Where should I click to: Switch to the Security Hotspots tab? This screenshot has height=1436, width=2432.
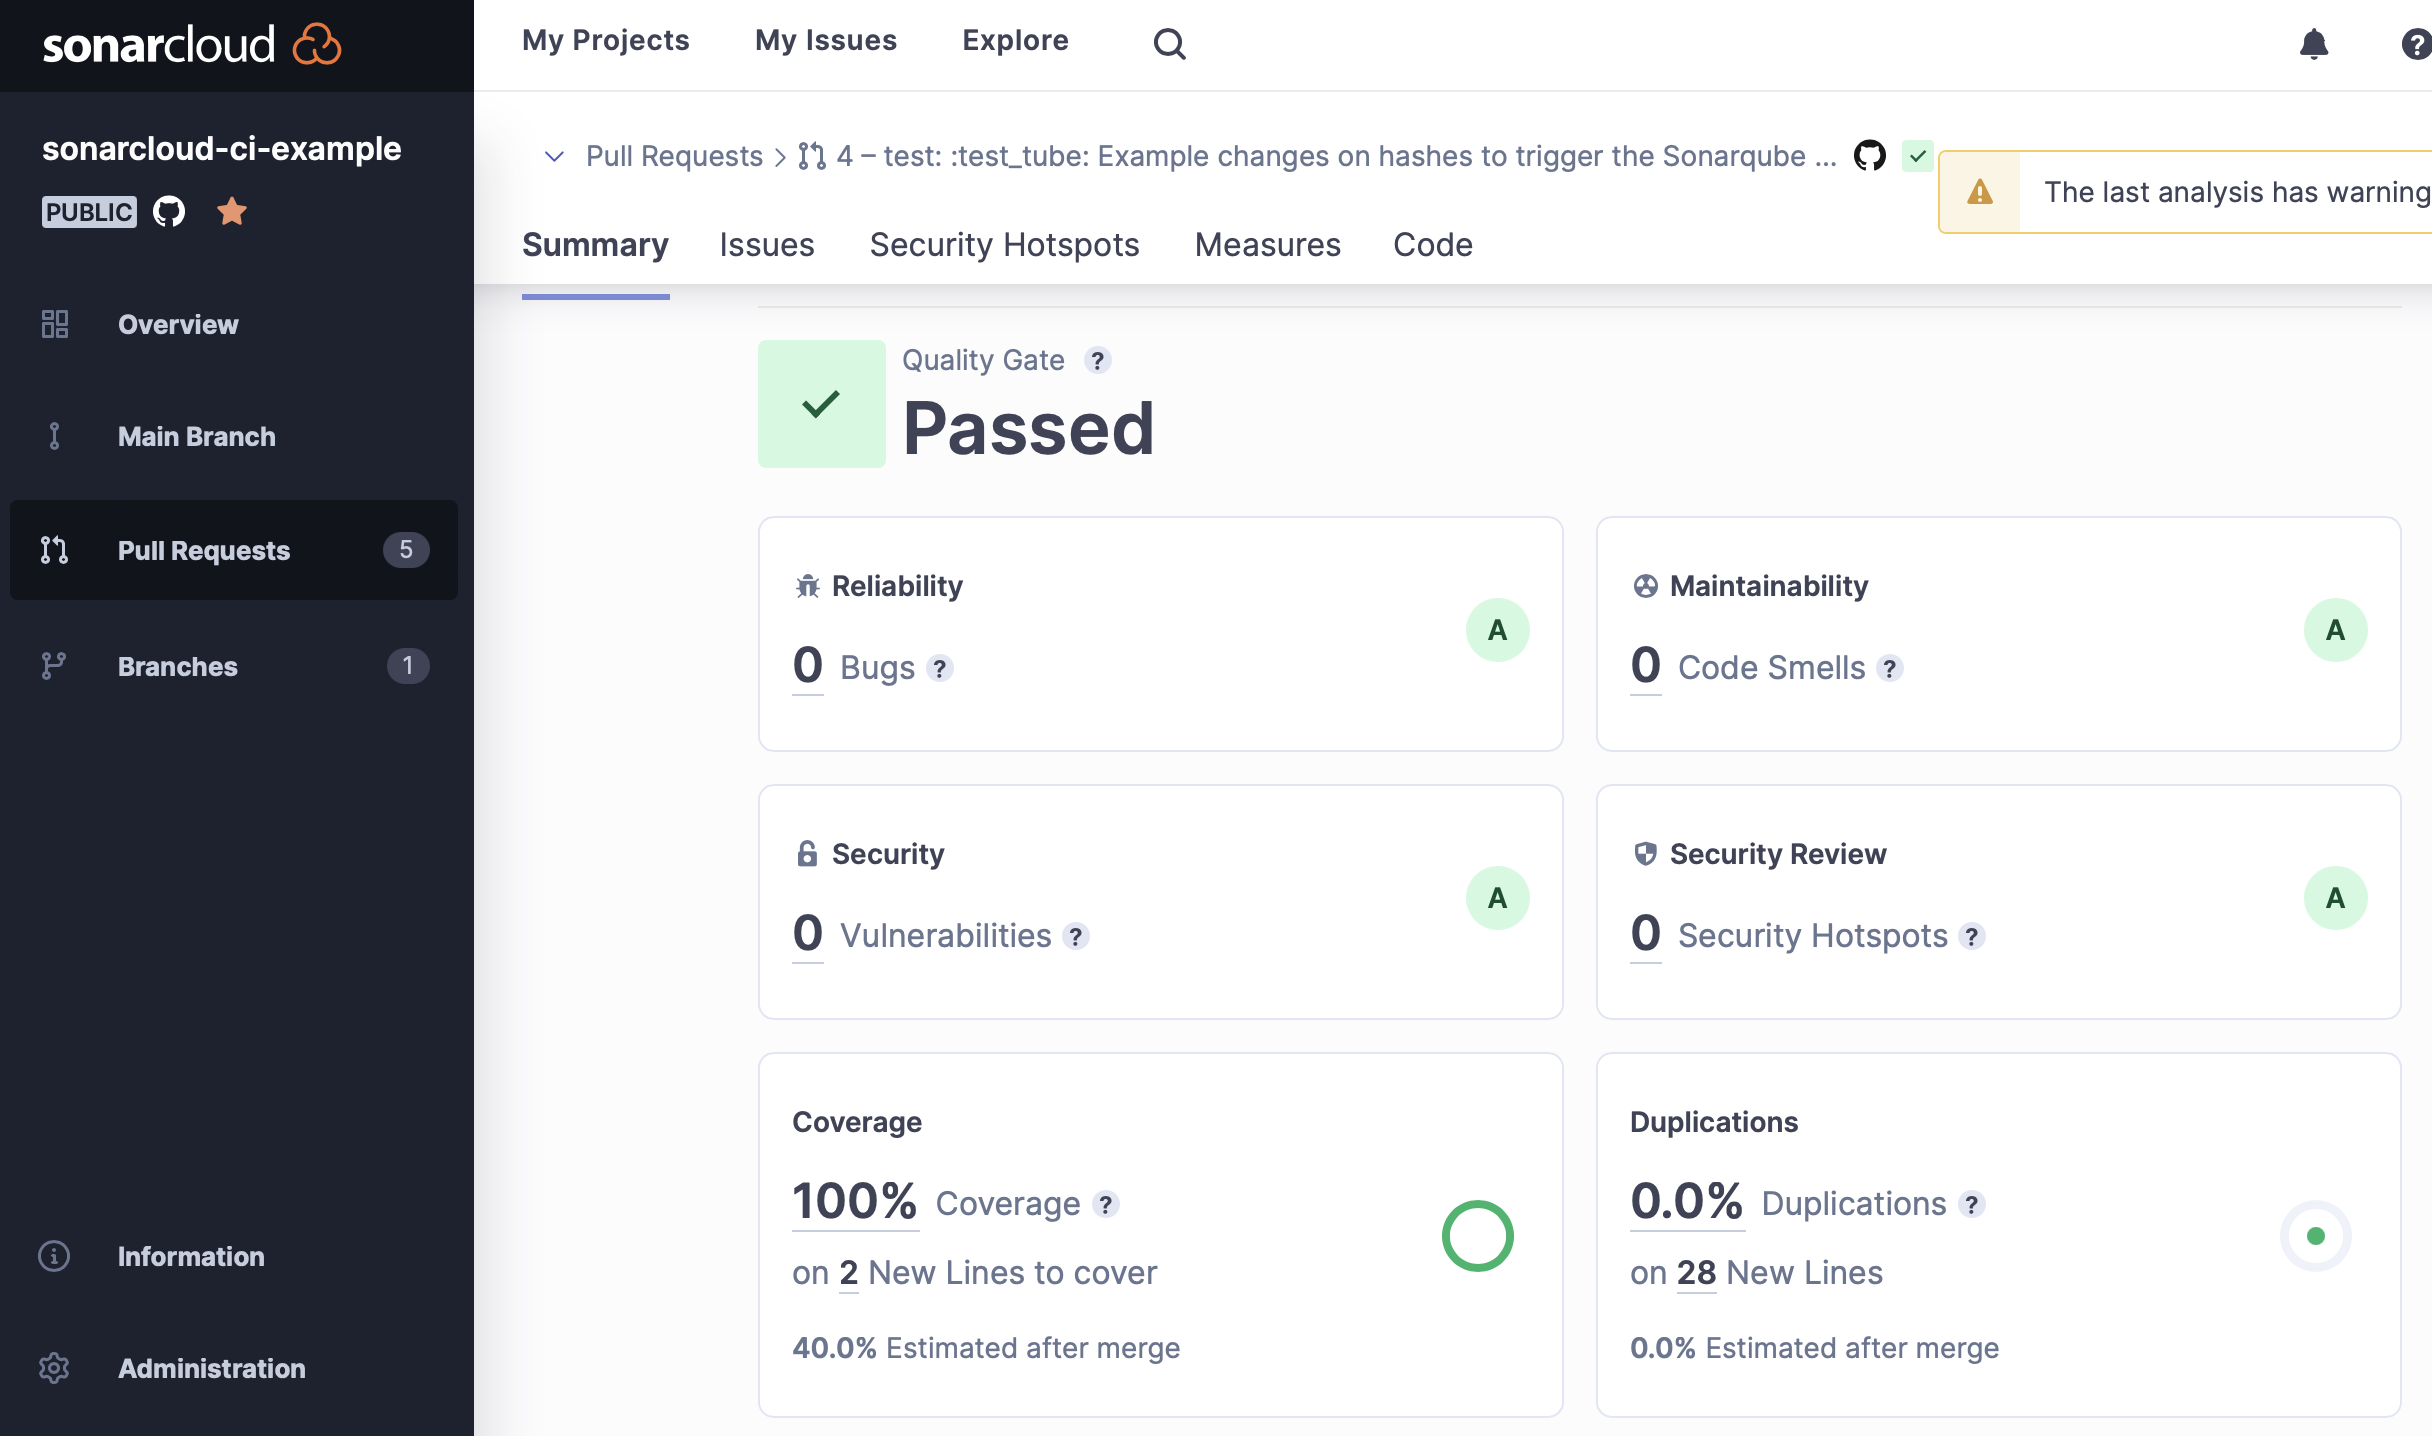1004,245
